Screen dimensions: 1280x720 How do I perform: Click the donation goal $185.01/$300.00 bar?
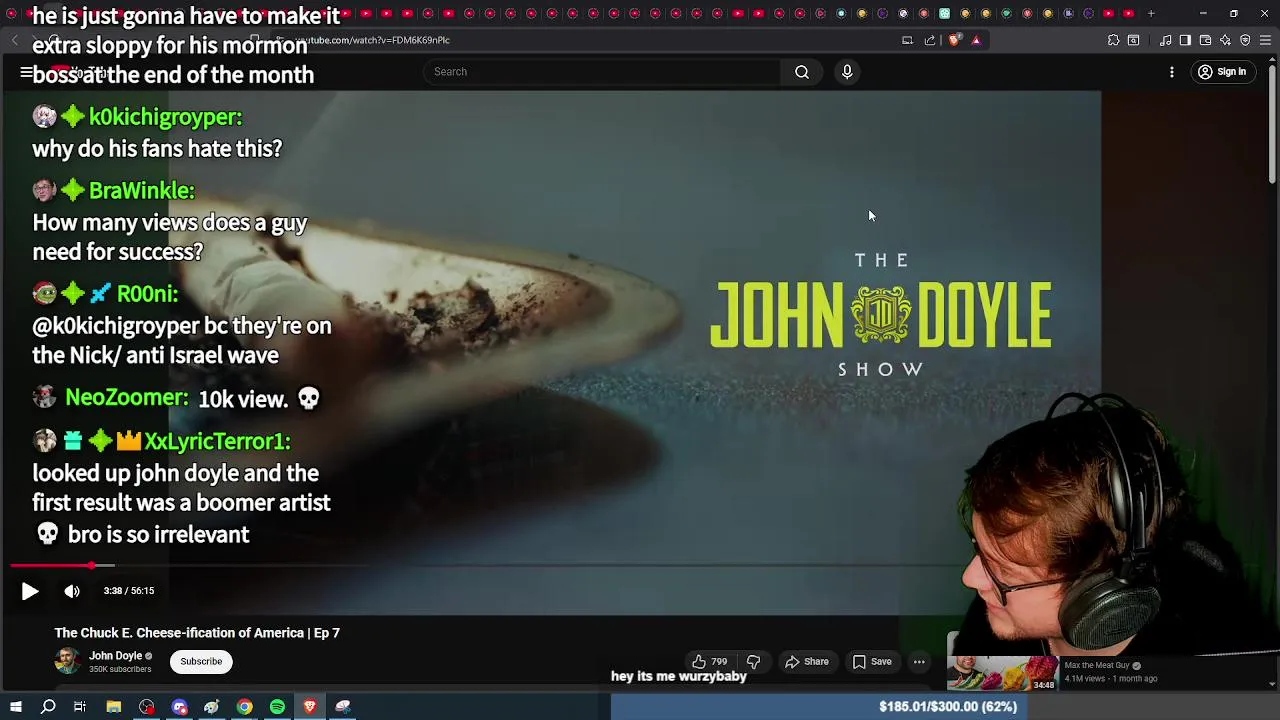tap(945, 706)
